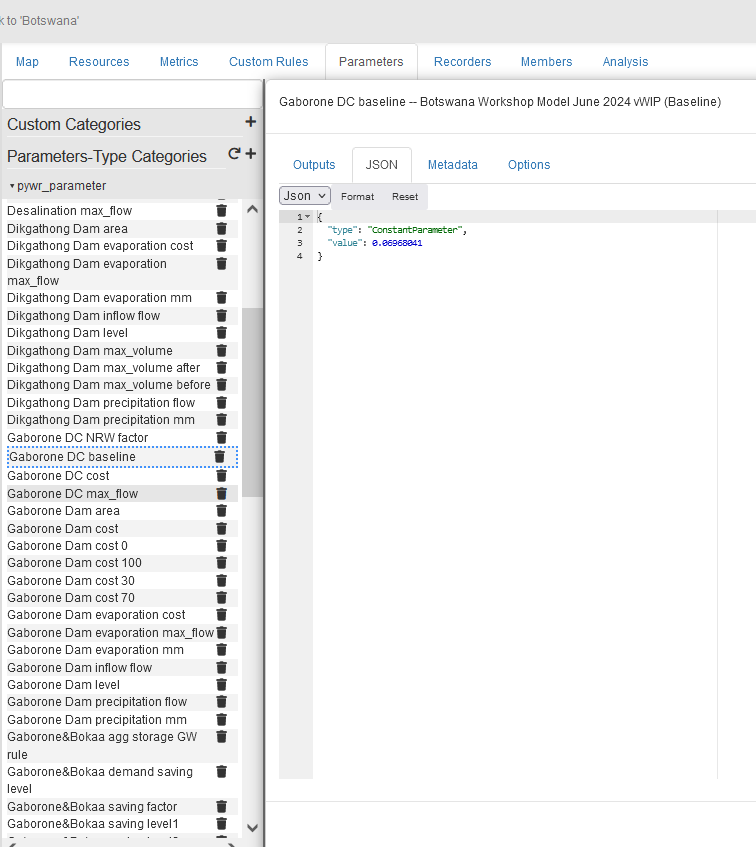Delete the Desalination max_flow parameter
This screenshot has width=756, height=847.
pos(221,211)
